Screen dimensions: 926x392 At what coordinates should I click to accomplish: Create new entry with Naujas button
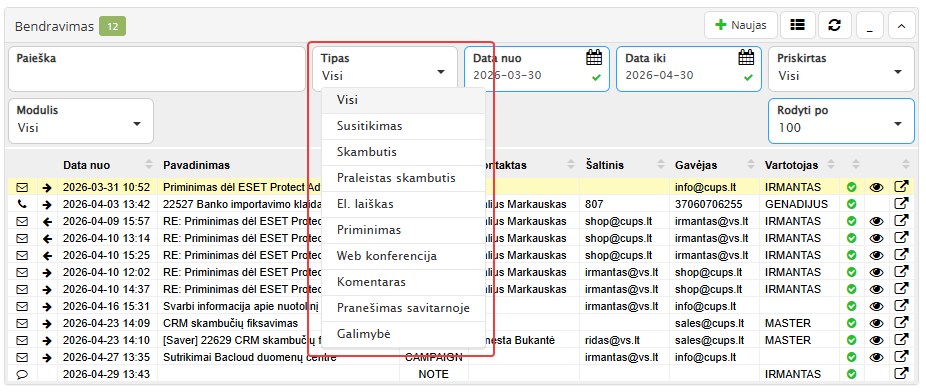pos(741,25)
